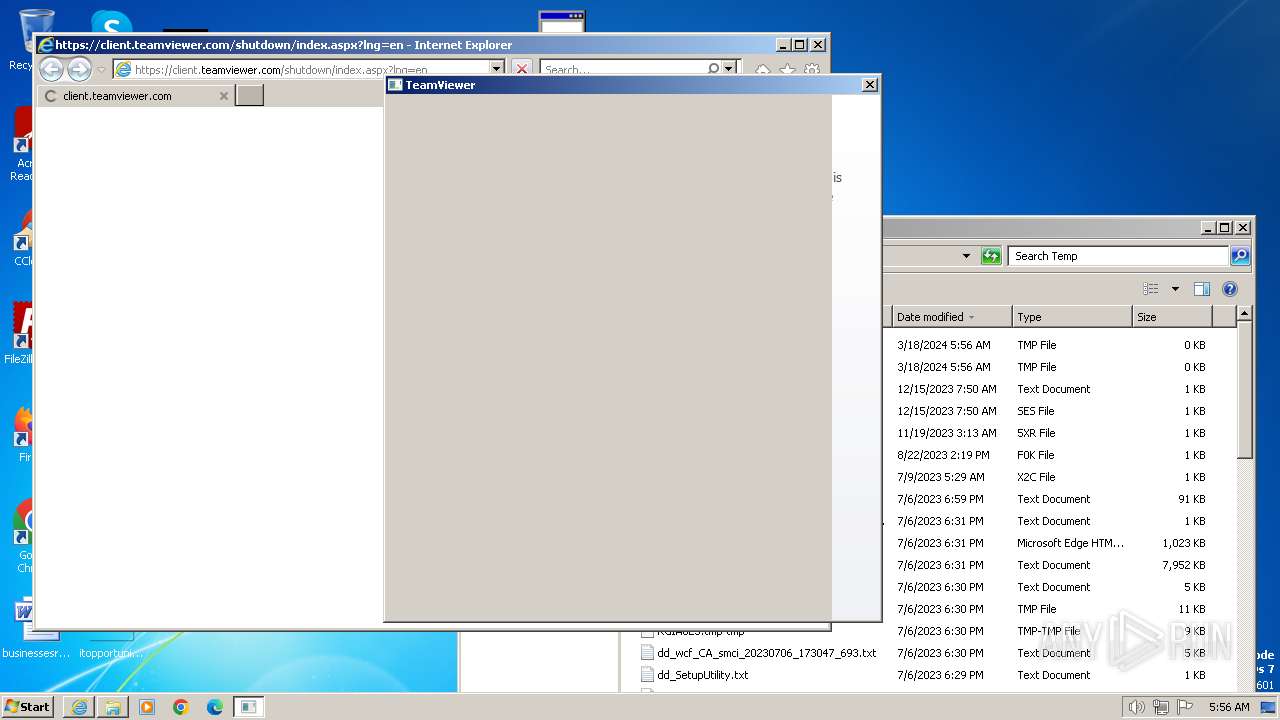Select the client.teamviewer.com tab
Viewport: 1280px width, 720px height.
tap(135, 96)
